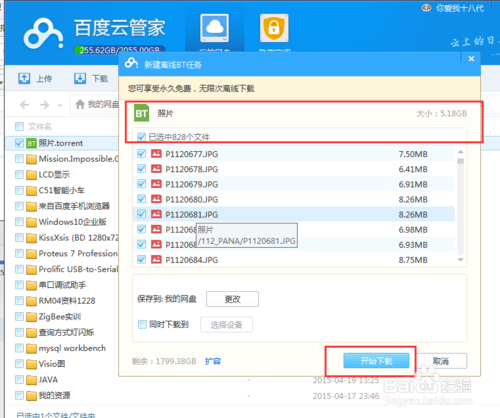Click the 我的网盘 breadcrumb path
The height and width of the screenshot is (418, 500).
(x=103, y=104)
